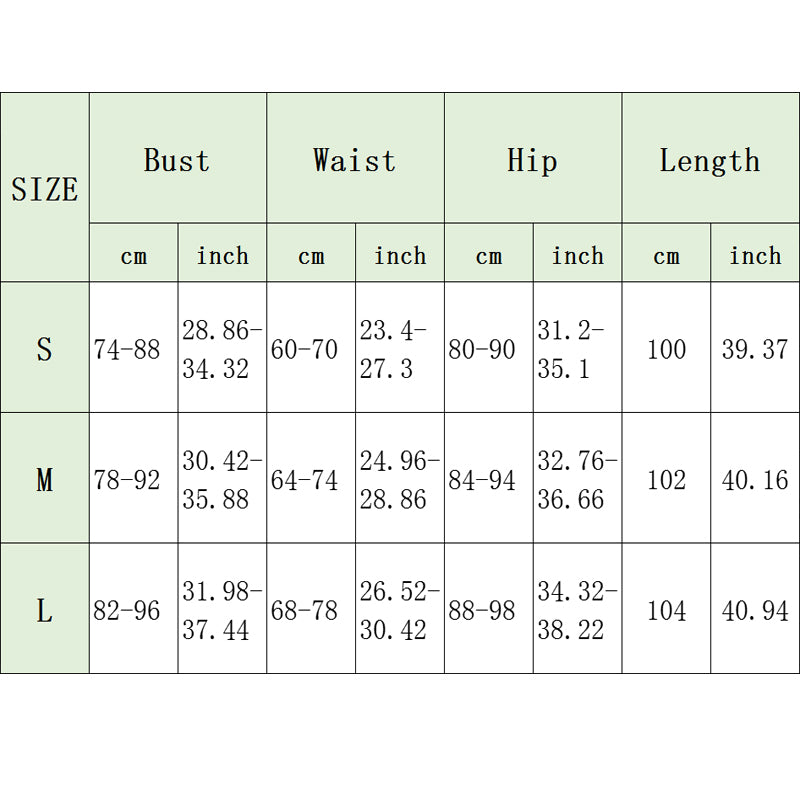Select the S size row label

point(45,349)
